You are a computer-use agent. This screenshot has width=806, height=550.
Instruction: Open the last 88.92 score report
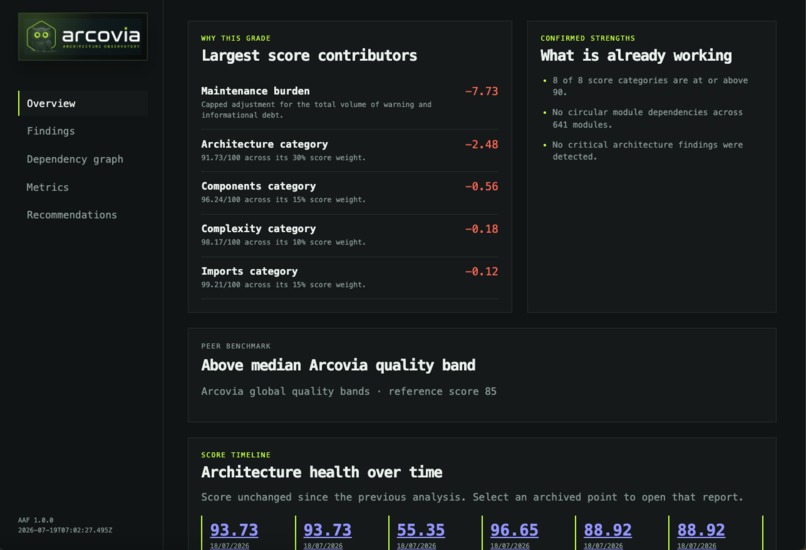click(701, 530)
